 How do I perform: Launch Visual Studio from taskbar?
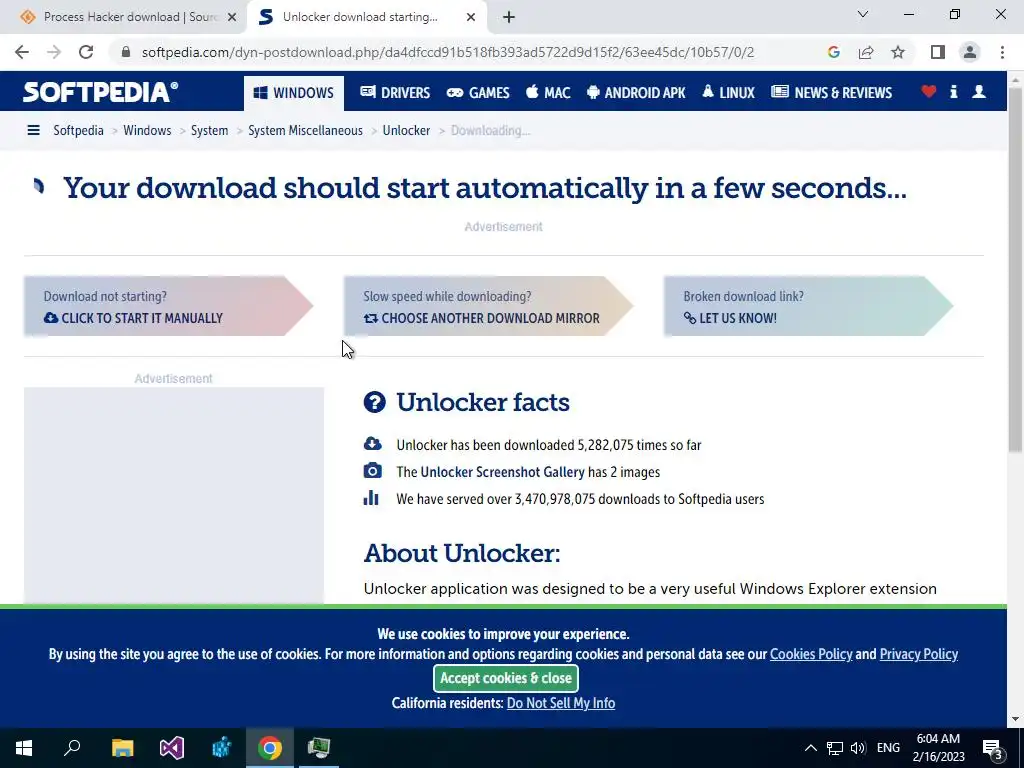point(172,748)
